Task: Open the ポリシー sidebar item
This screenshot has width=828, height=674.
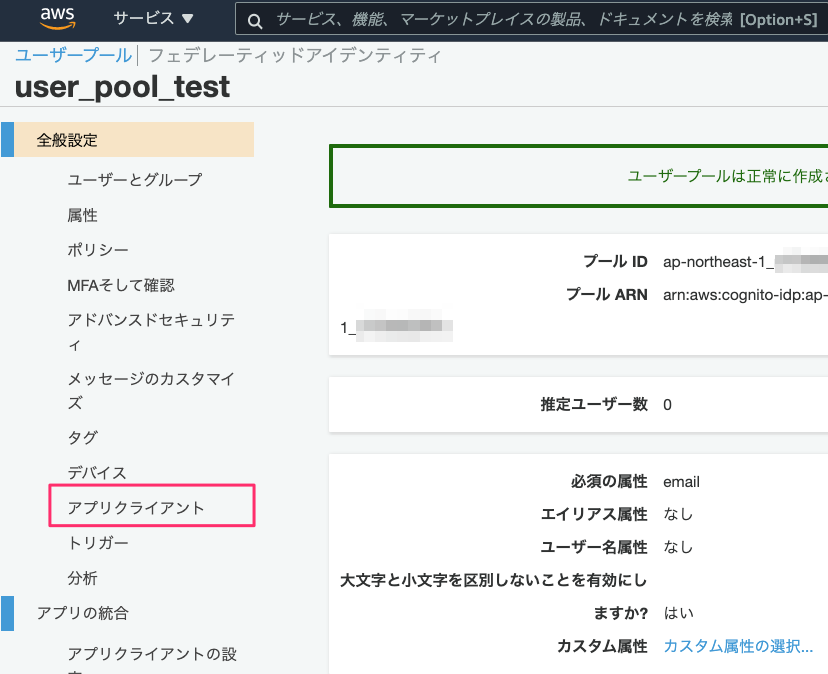Action: tap(98, 249)
